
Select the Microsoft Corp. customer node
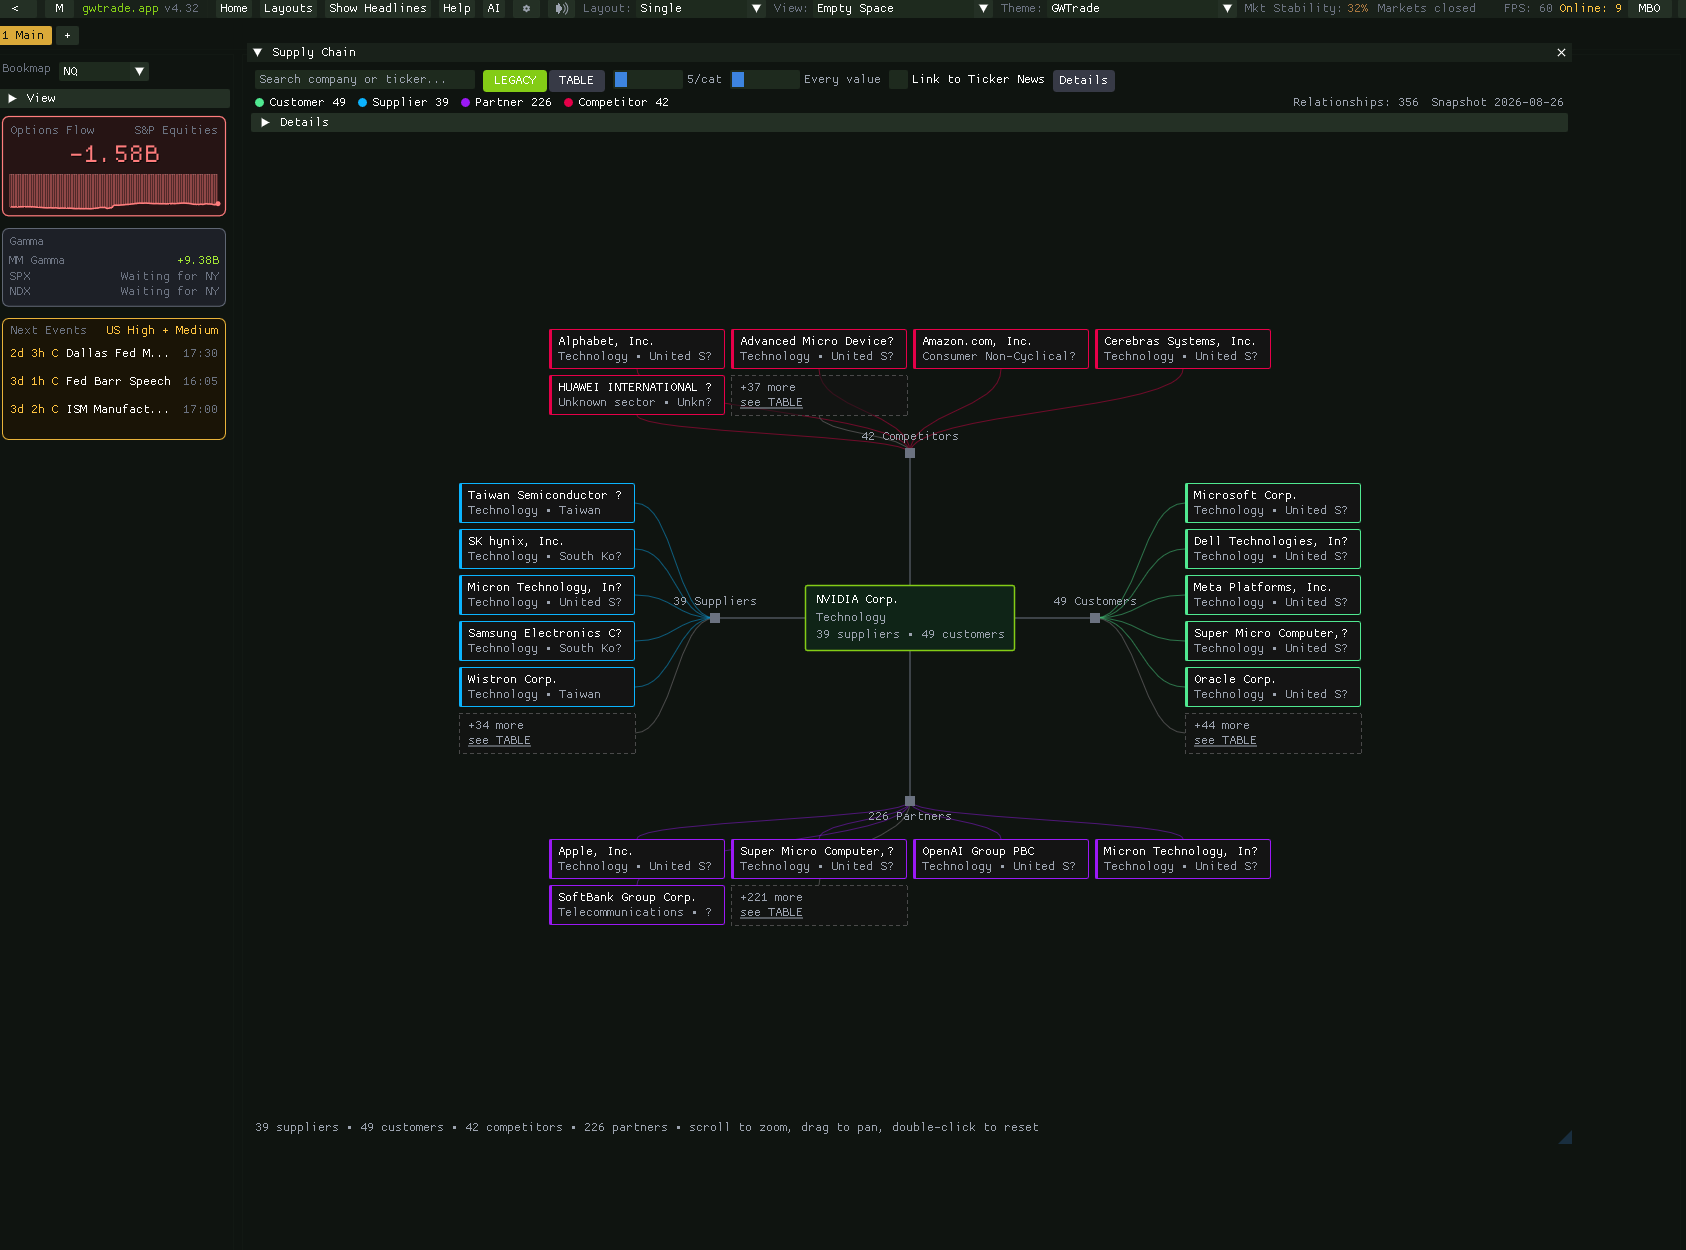(x=1273, y=503)
